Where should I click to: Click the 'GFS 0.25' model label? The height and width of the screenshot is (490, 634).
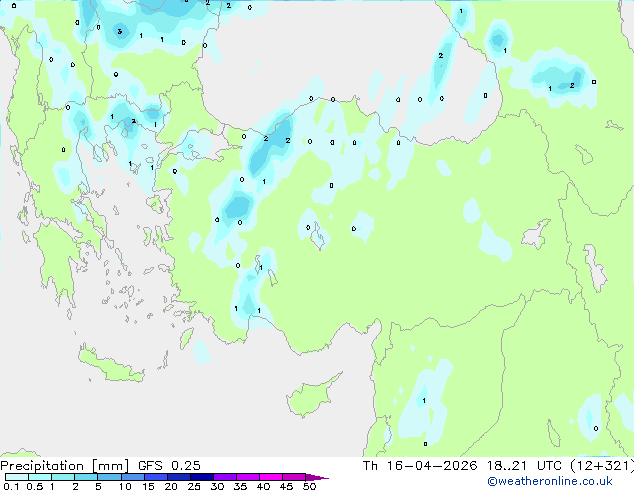[x=169, y=466]
